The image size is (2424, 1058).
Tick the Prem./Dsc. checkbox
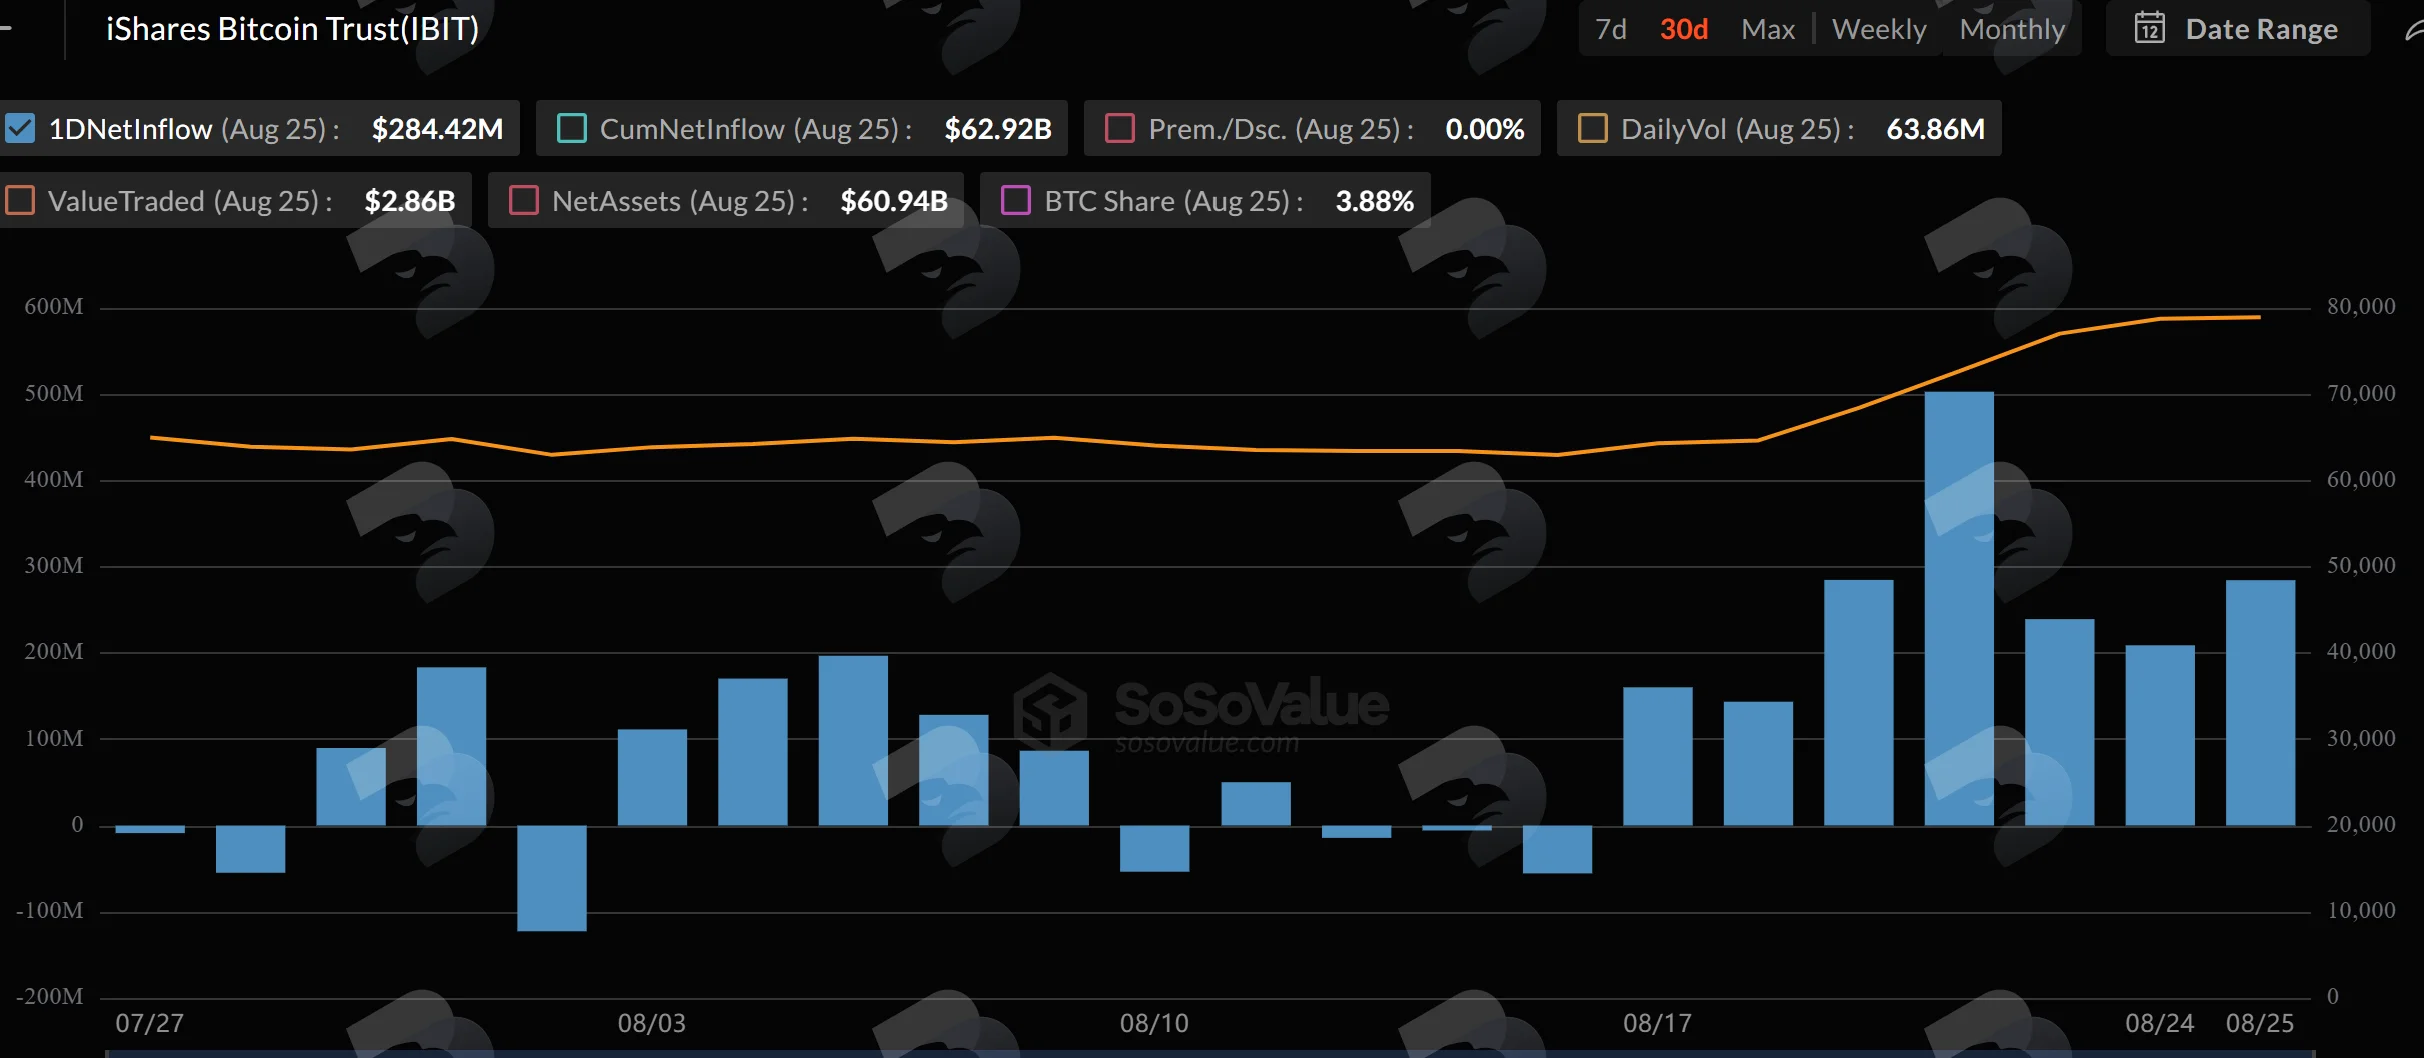(x=1119, y=129)
